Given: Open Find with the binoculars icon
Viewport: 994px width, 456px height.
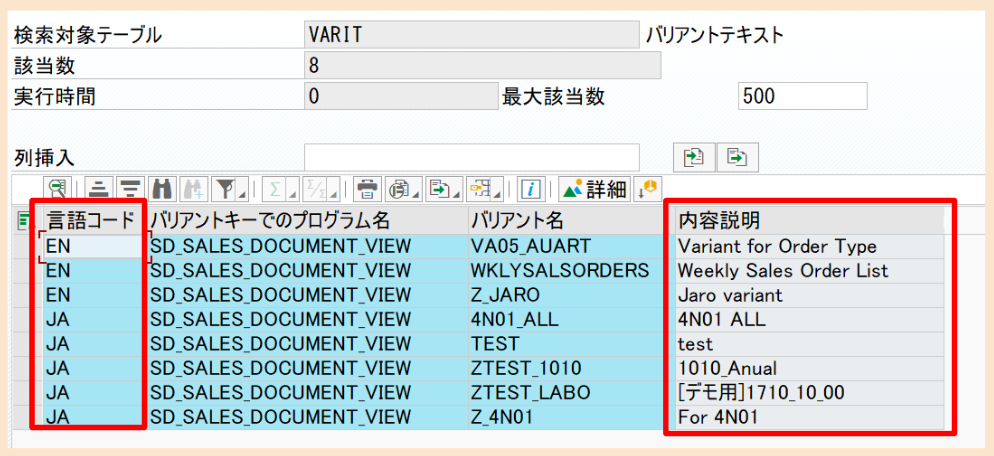Looking at the screenshot, I should [160, 188].
